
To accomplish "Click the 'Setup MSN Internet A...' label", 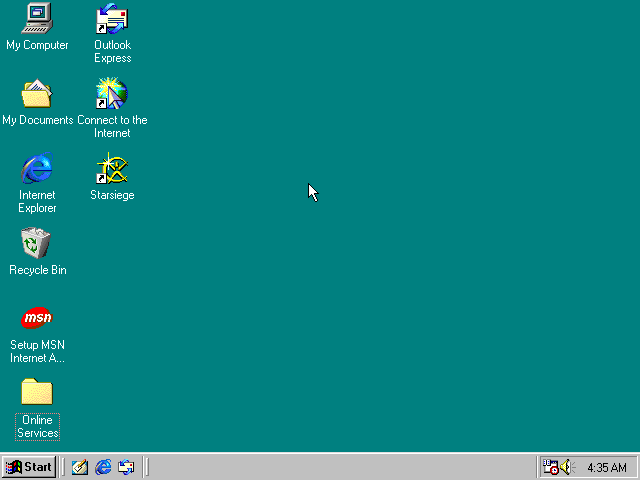I will (37, 351).
